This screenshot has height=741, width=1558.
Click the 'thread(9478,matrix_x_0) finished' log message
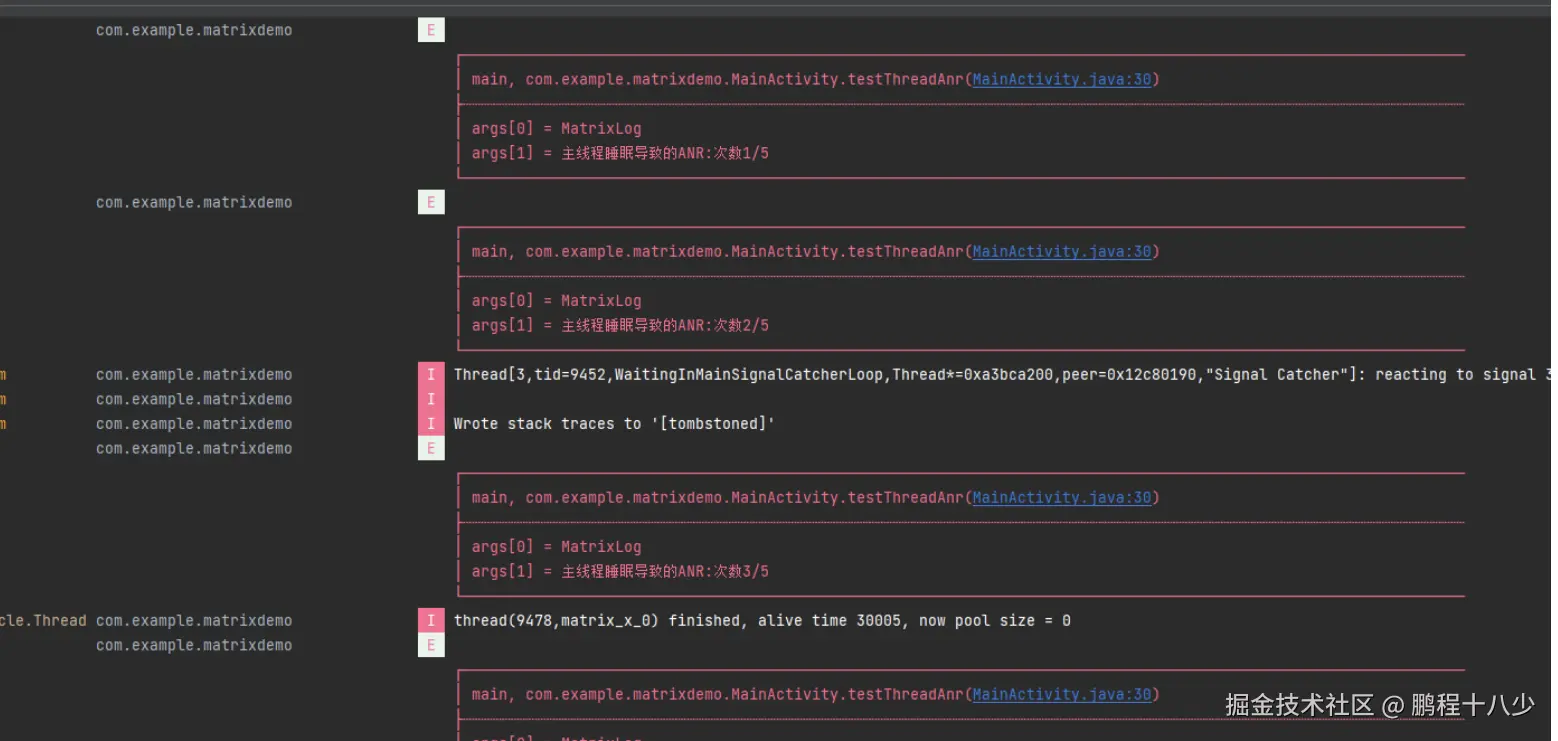(762, 621)
